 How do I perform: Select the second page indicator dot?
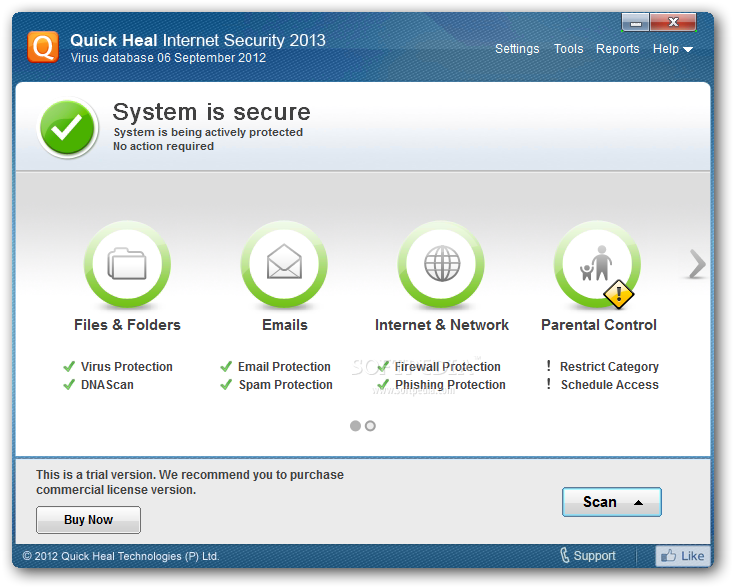(370, 426)
